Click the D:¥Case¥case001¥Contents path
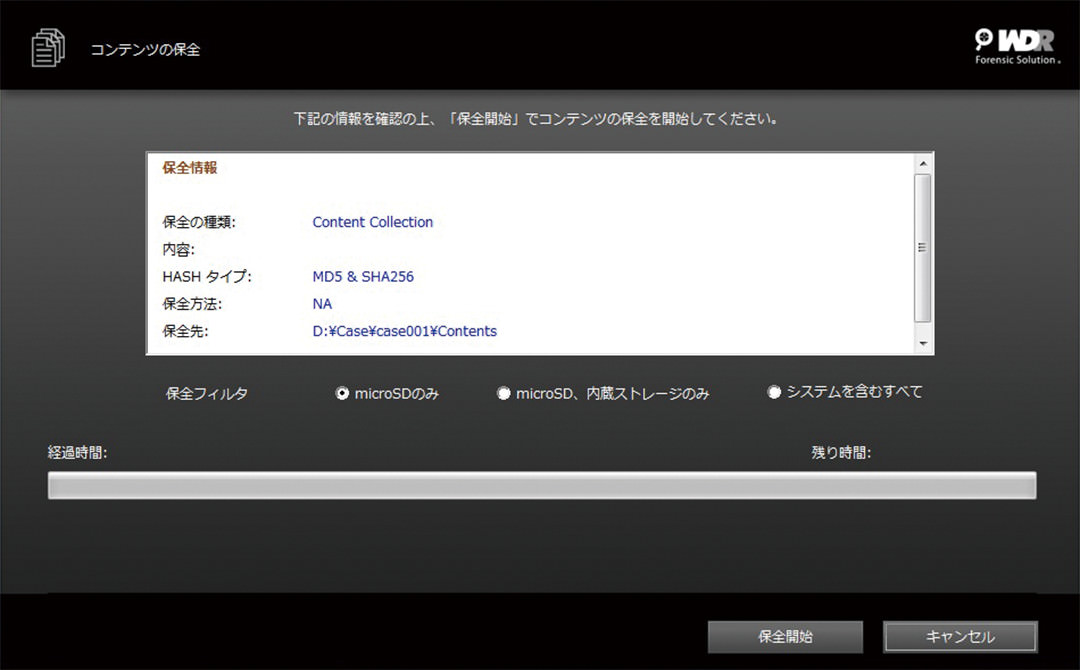 404,331
